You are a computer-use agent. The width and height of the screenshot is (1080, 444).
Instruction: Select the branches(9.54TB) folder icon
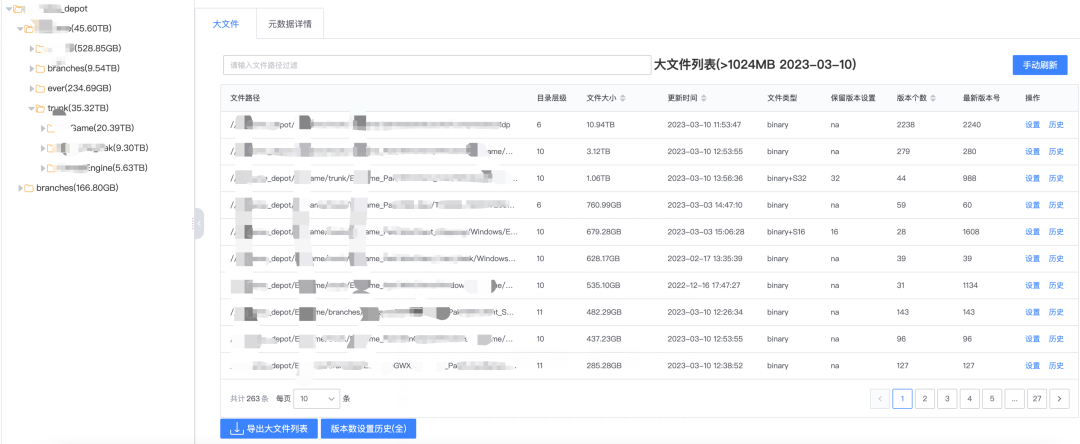(41, 69)
